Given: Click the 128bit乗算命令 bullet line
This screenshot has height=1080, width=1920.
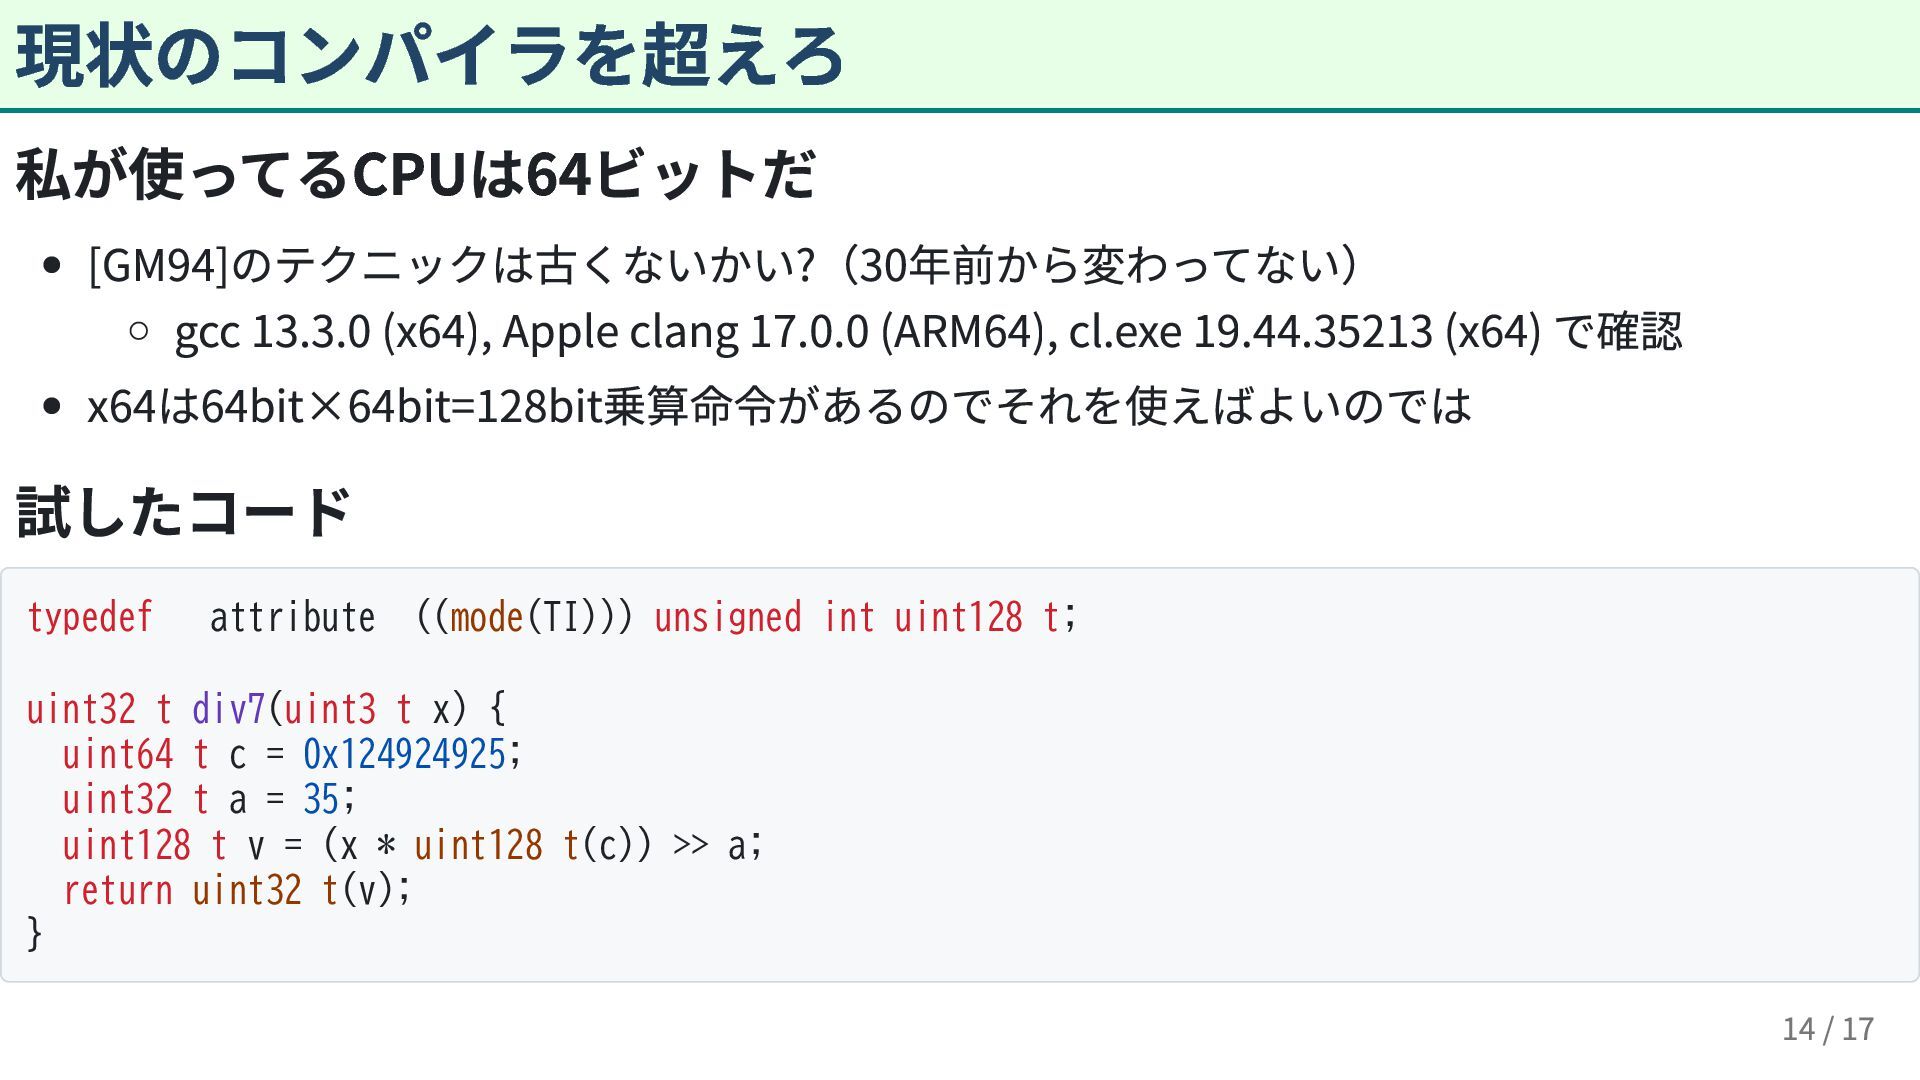Looking at the screenshot, I should pos(779,406).
